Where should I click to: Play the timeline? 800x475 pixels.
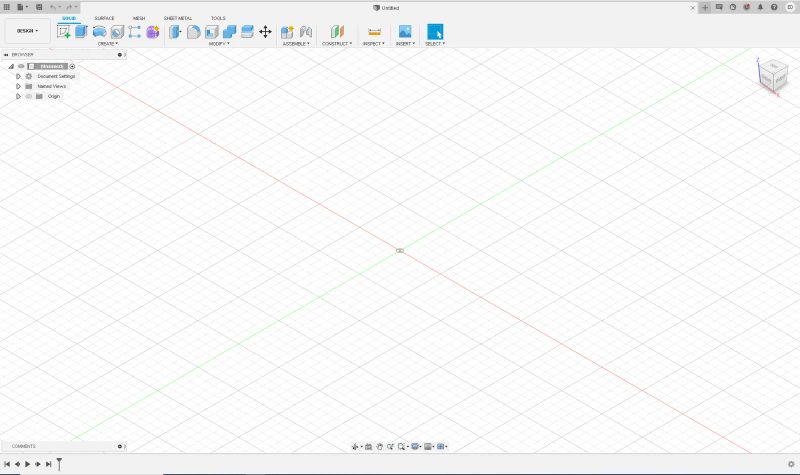pyautogui.click(x=28, y=464)
